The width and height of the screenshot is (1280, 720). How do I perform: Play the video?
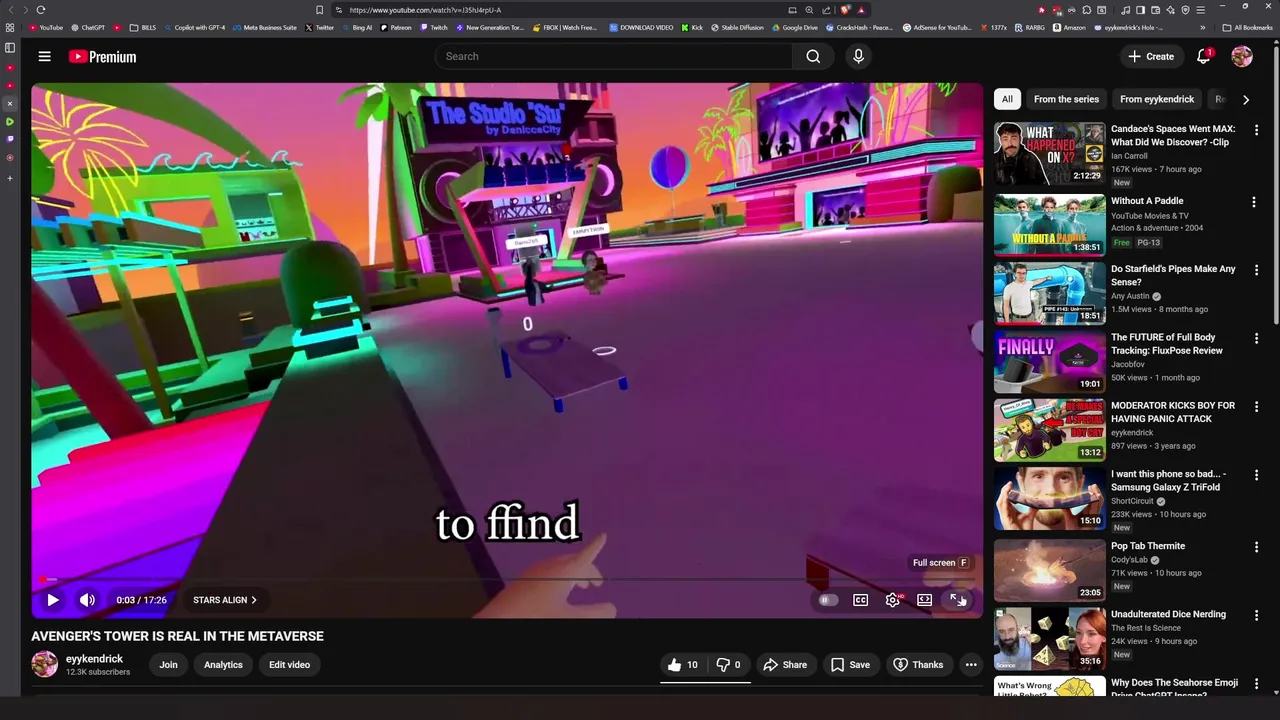point(53,600)
